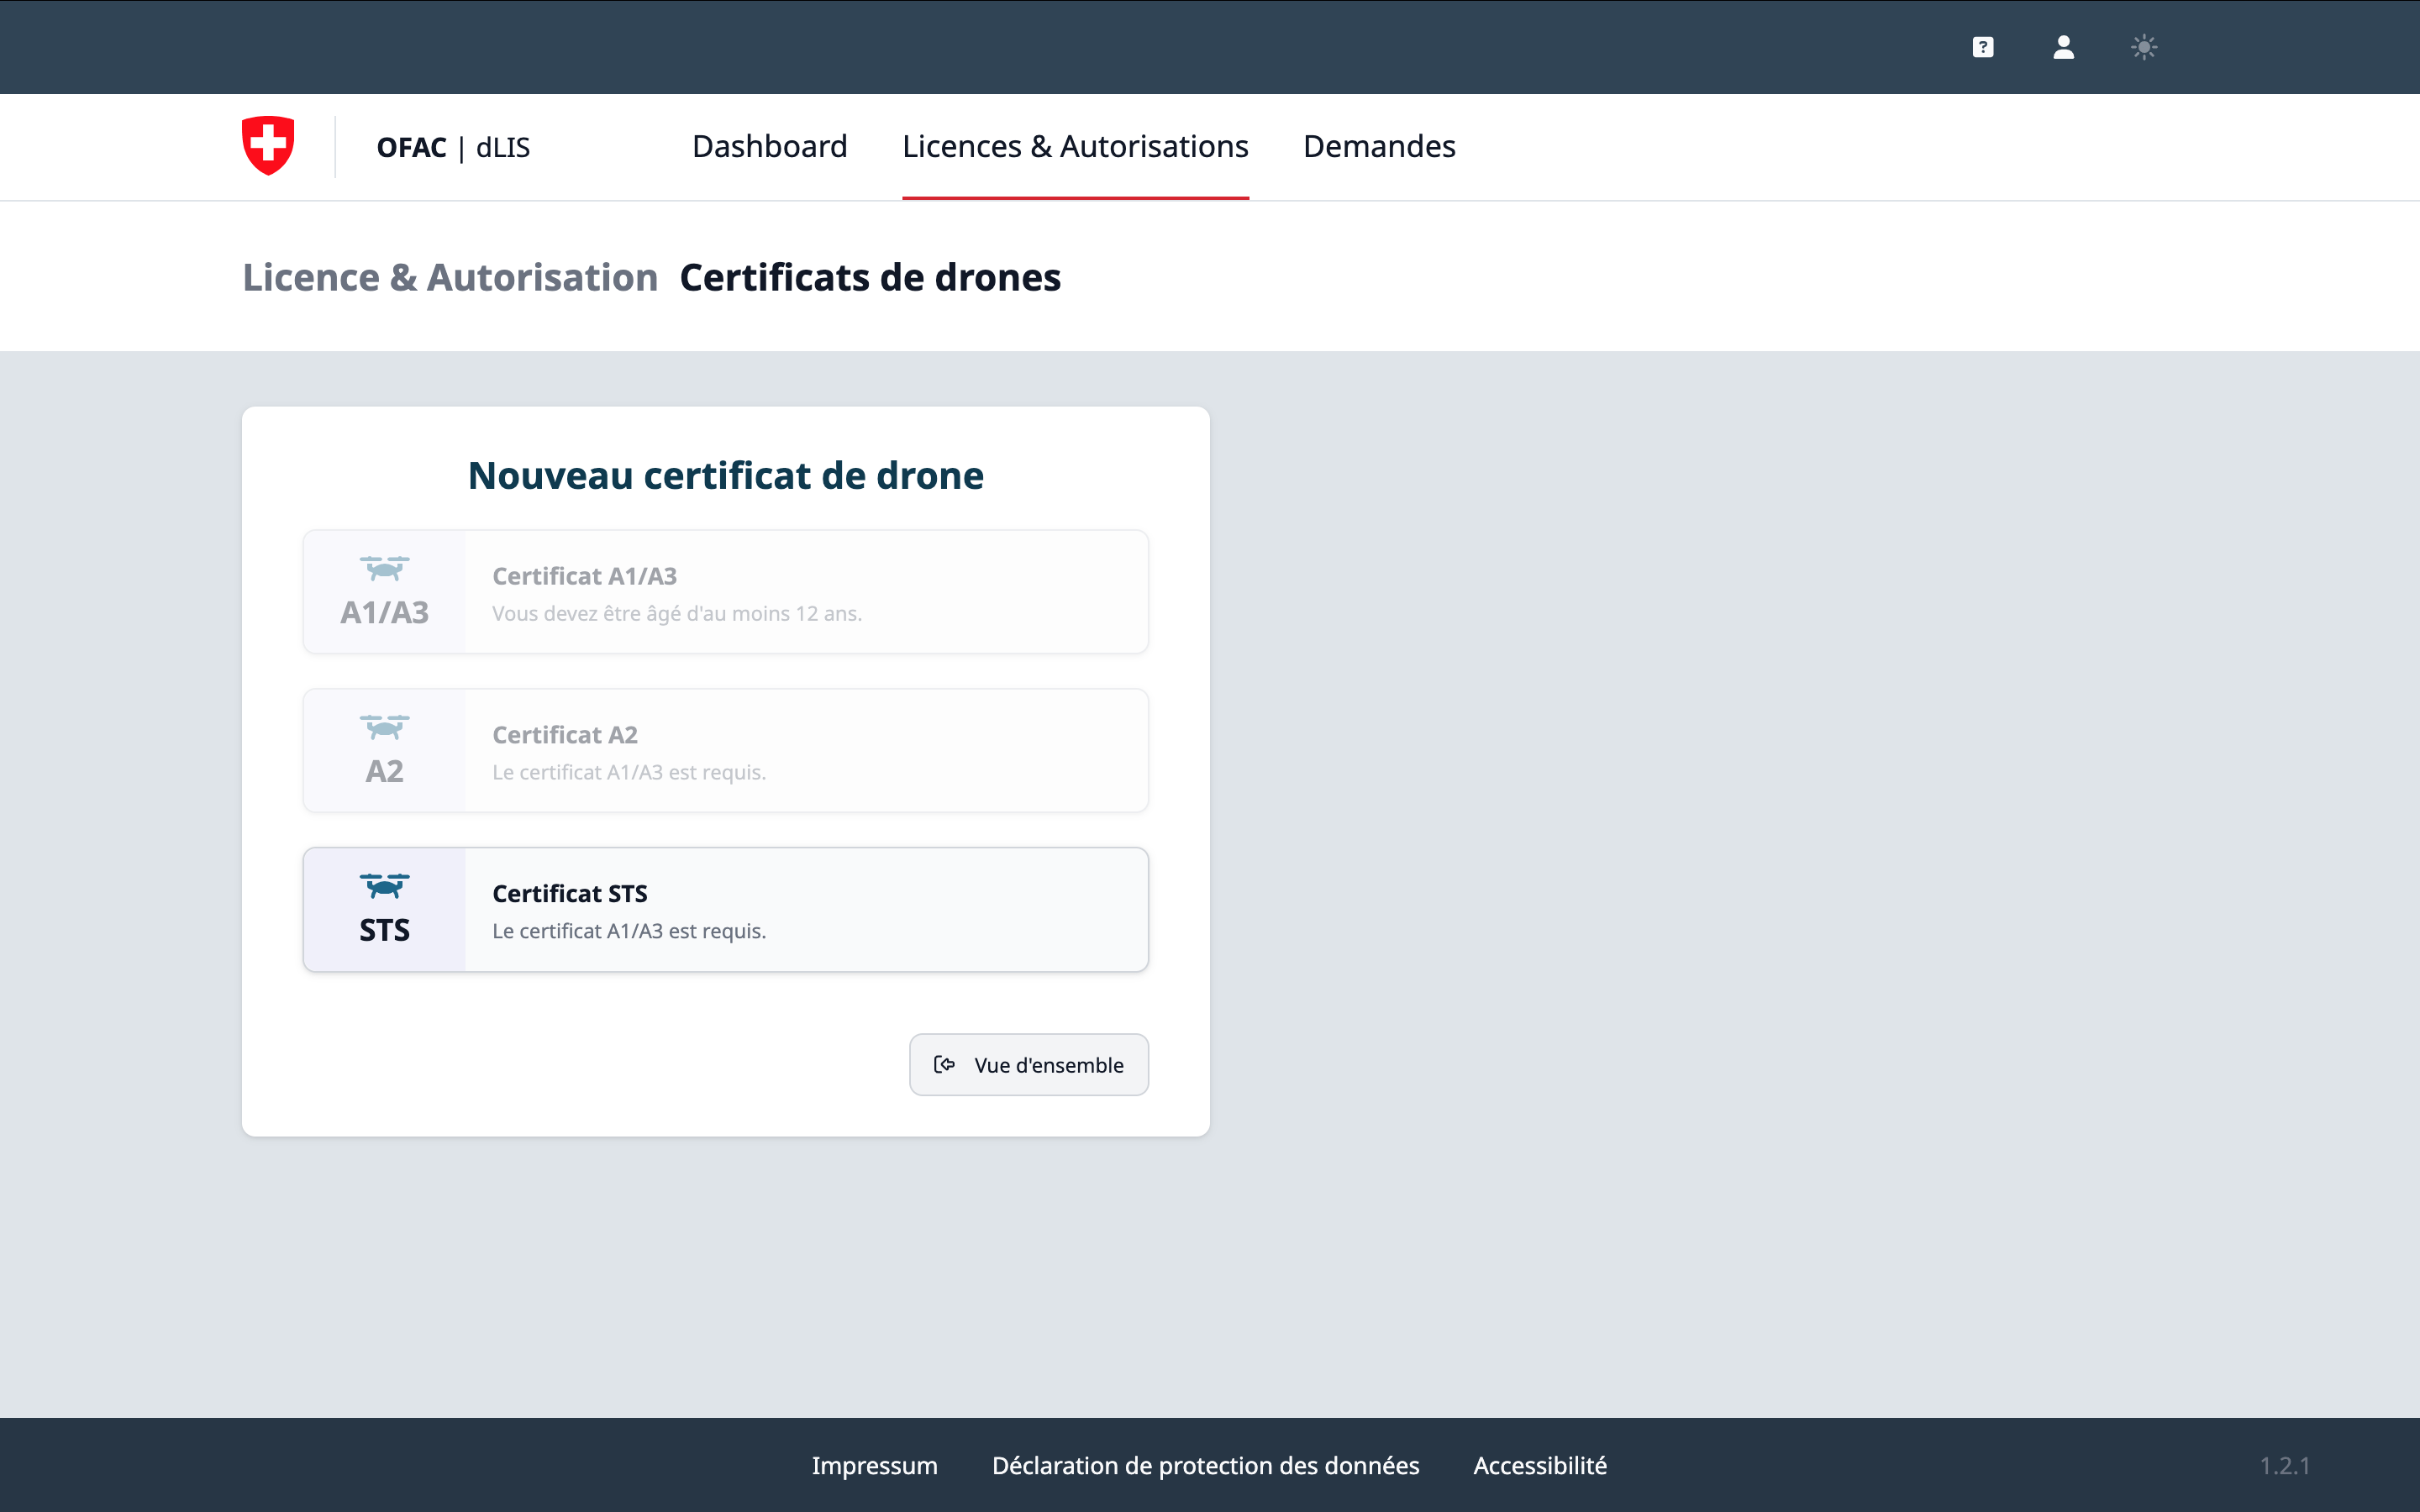
Task: Switch to Licences & Autorisations tab
Action: (x=1075, y=146)
